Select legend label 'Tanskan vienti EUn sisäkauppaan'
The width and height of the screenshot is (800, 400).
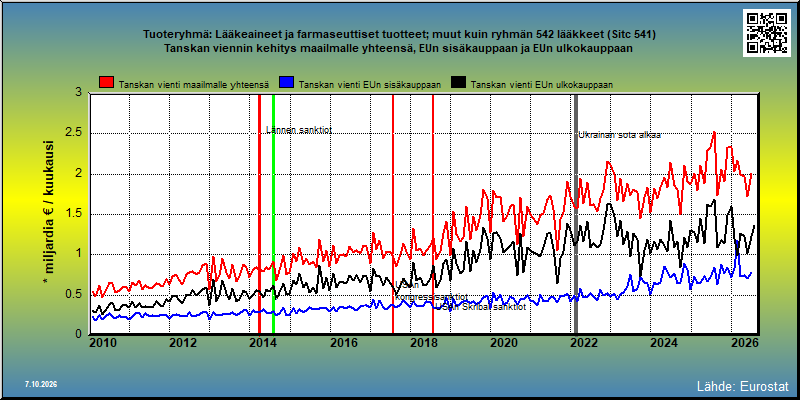(x=370, y=85)
